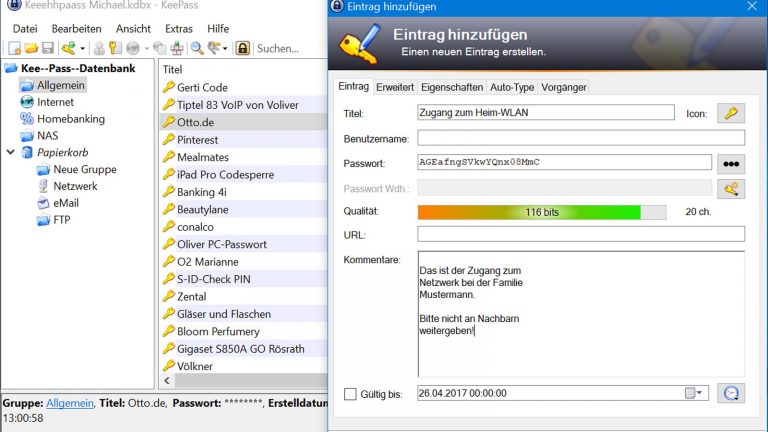768x432 pixels.
Task: Open the Datei menu
Action: (x=25, y=28)
